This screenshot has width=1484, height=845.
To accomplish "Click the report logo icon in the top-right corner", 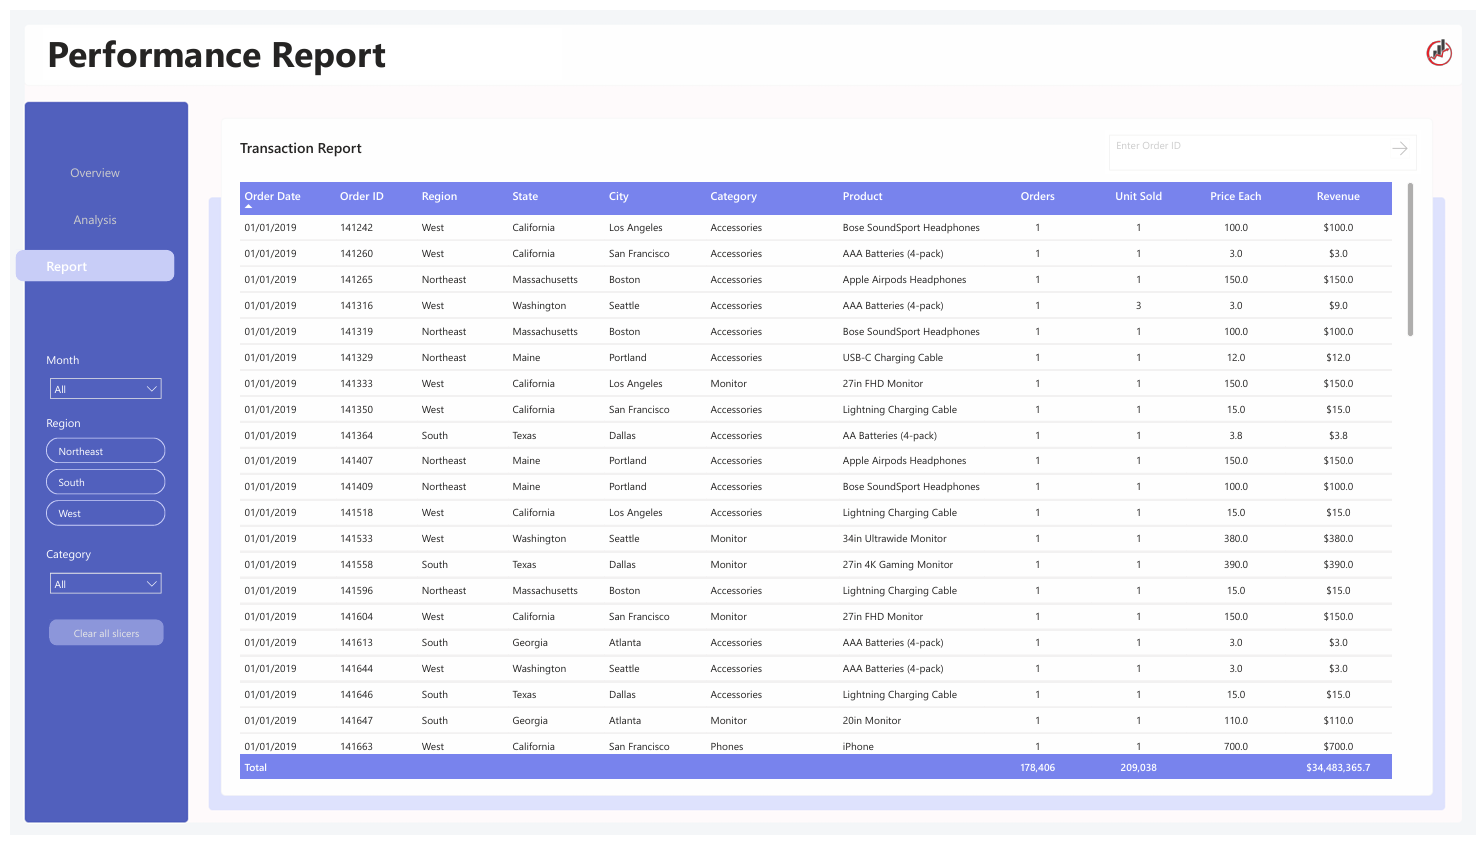I will click(1439, 53).
